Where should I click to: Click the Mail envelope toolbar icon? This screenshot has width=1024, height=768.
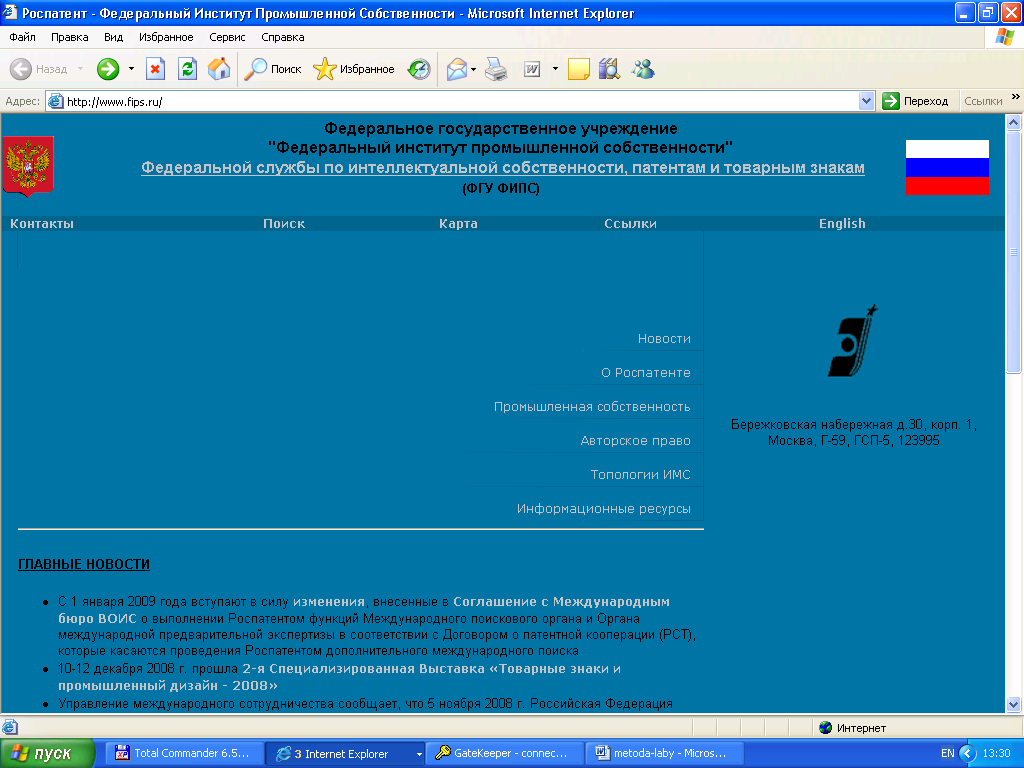457,69
